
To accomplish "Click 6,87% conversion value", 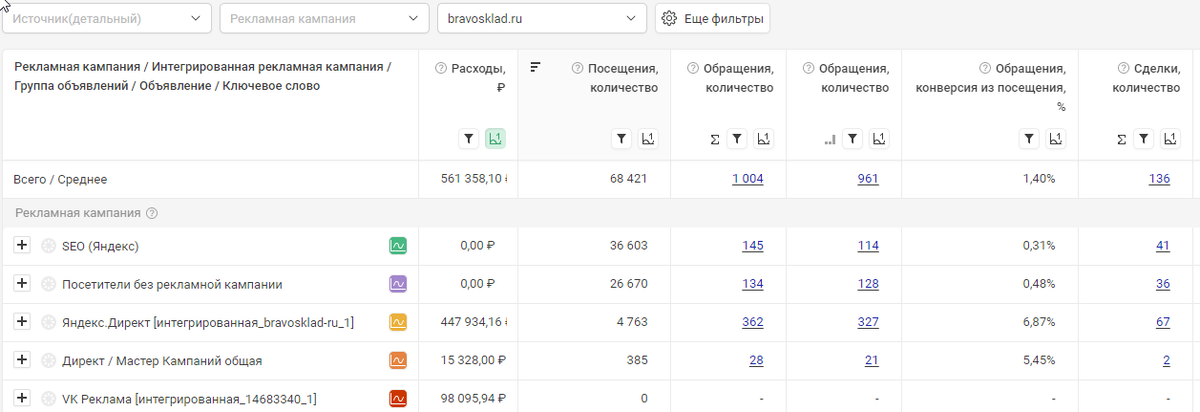I will tap(1038, 322).
